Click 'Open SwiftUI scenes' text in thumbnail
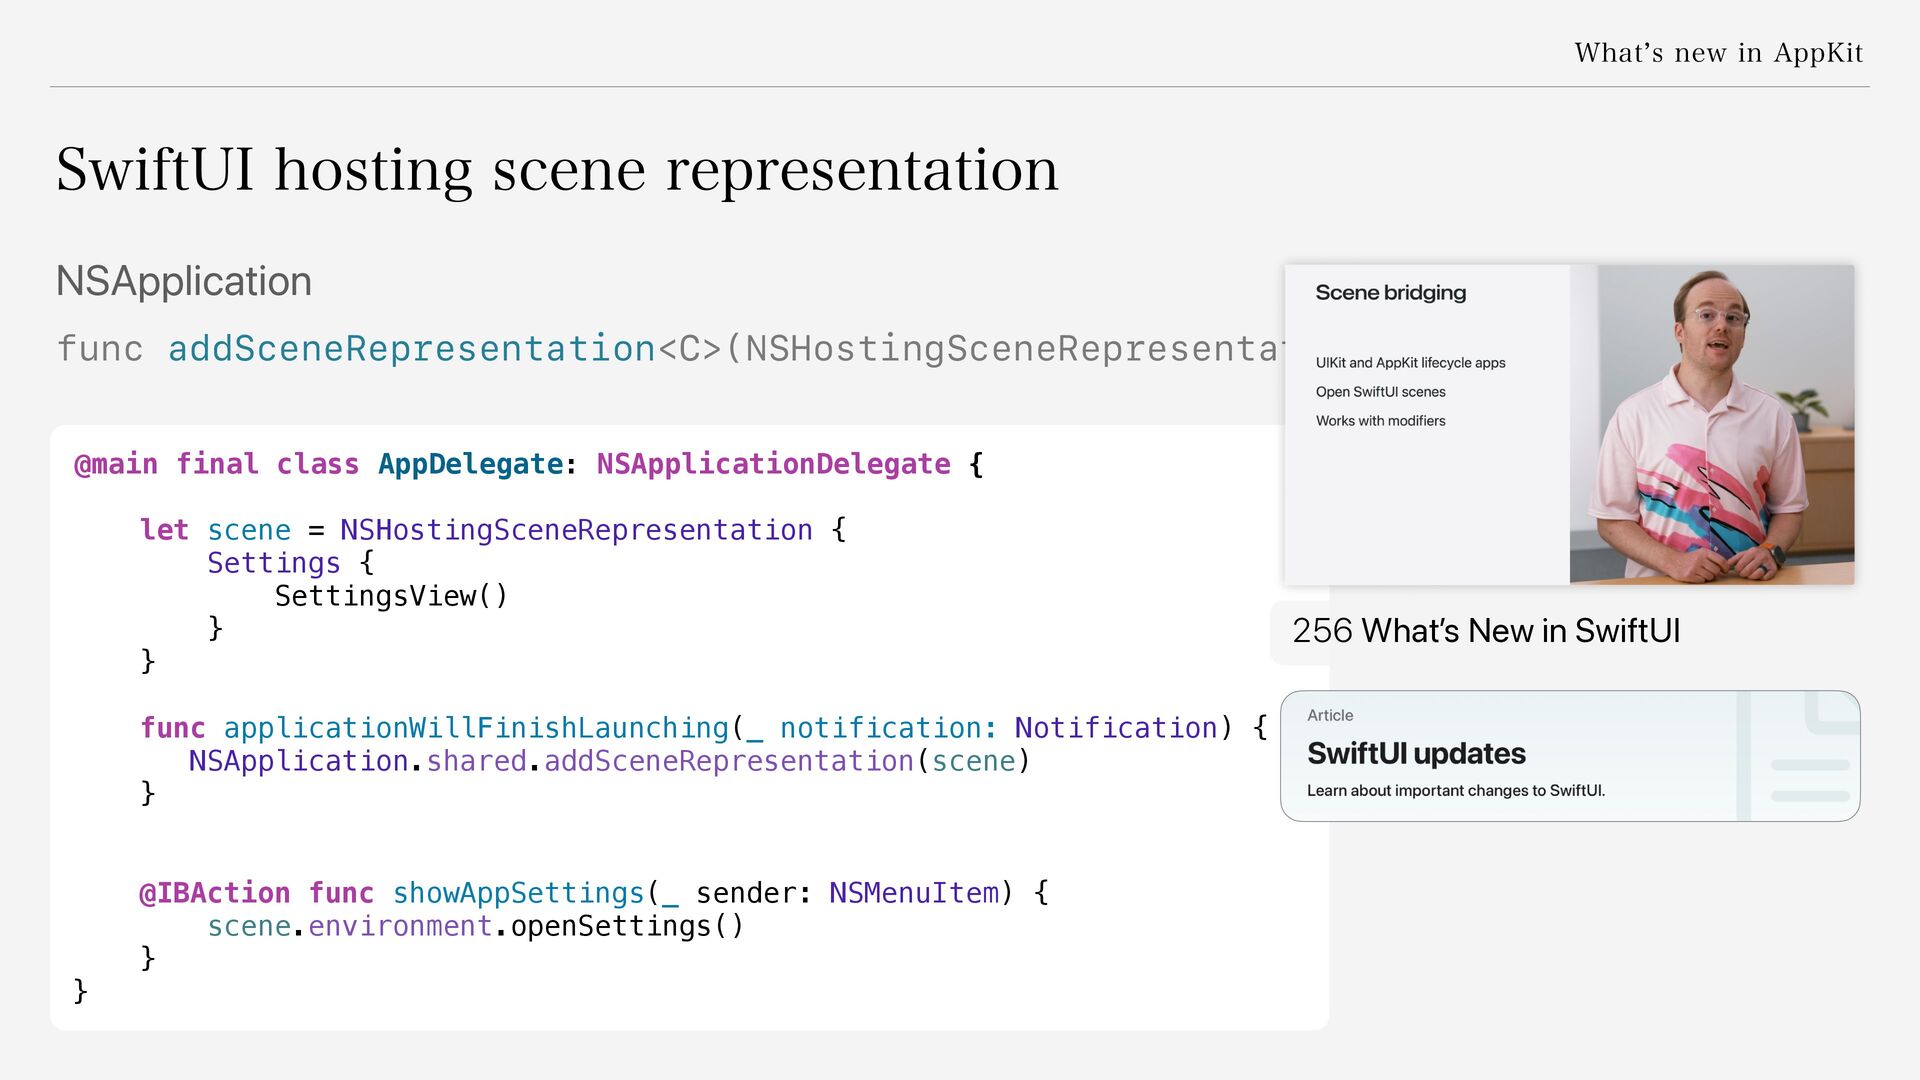1920x1080 pixels. point(1380,392)
